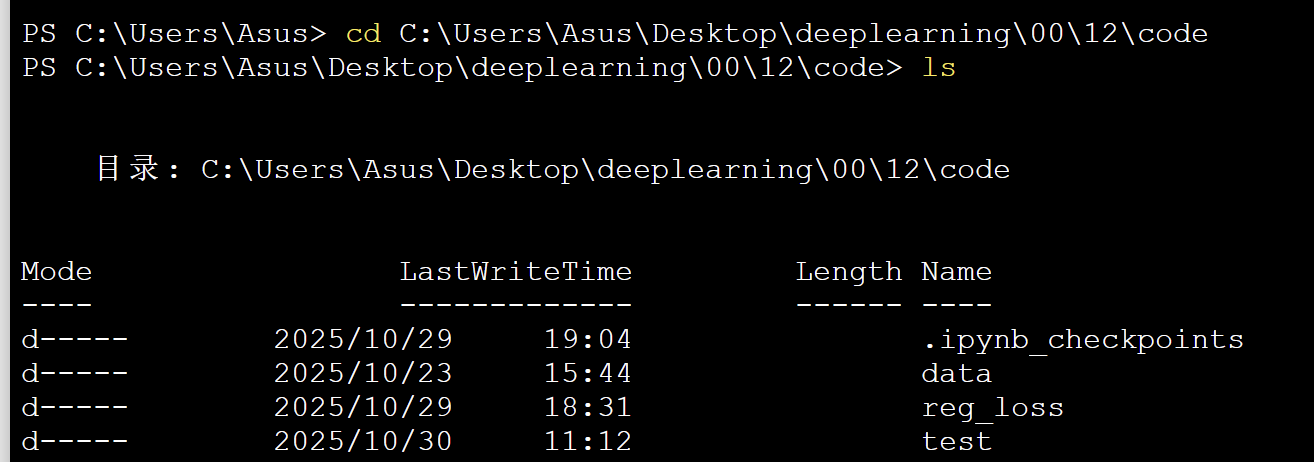
Task: Click the yellow ls command text
Action: (938, 68)
